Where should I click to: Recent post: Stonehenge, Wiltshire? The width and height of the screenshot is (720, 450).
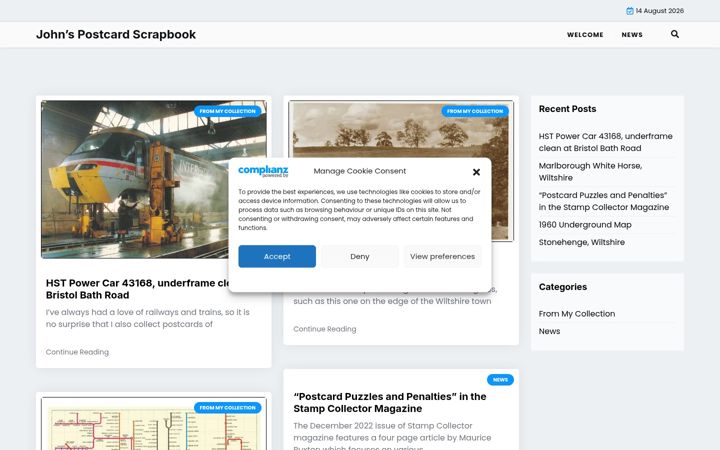(x=581, y=242)
